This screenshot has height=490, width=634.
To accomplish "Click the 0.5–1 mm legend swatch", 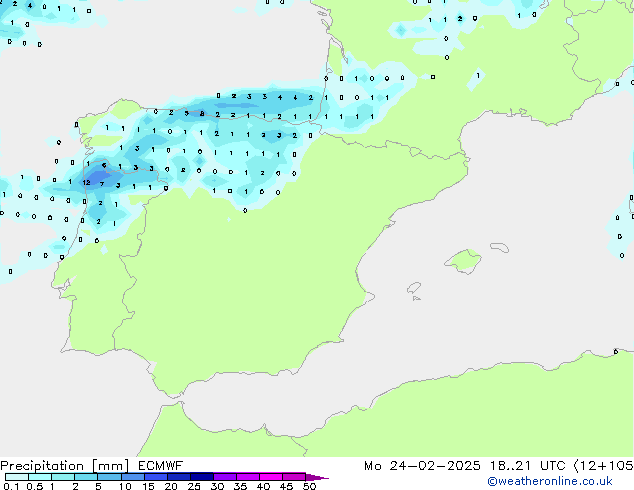I will click(x=40, y=477).
